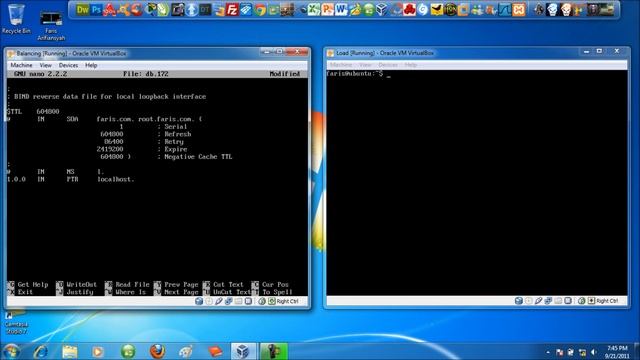Click 'BIND reverse data file' comment line
The height and width of the screenshot is (360, 640).
106,97
